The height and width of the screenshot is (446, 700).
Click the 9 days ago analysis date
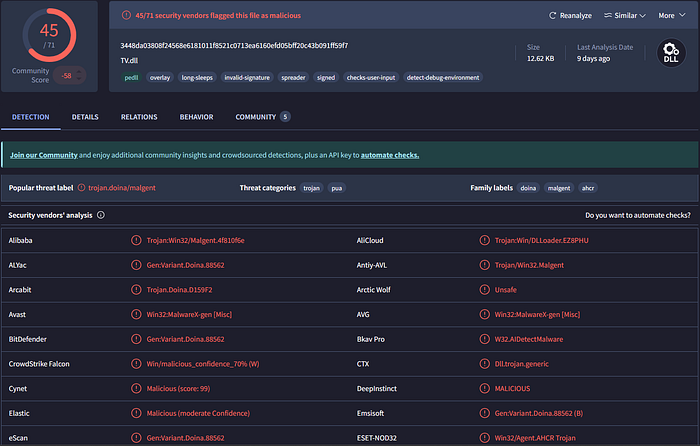593,58
